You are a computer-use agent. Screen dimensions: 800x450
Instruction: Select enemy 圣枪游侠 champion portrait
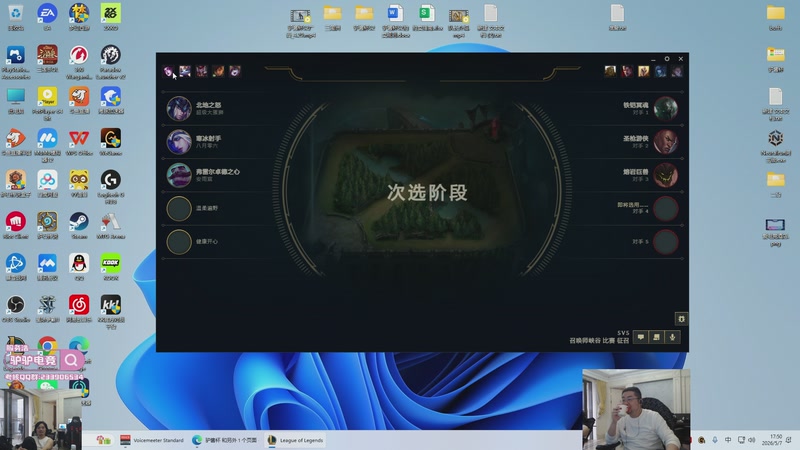pyautogui.click(x=666, y=141)
